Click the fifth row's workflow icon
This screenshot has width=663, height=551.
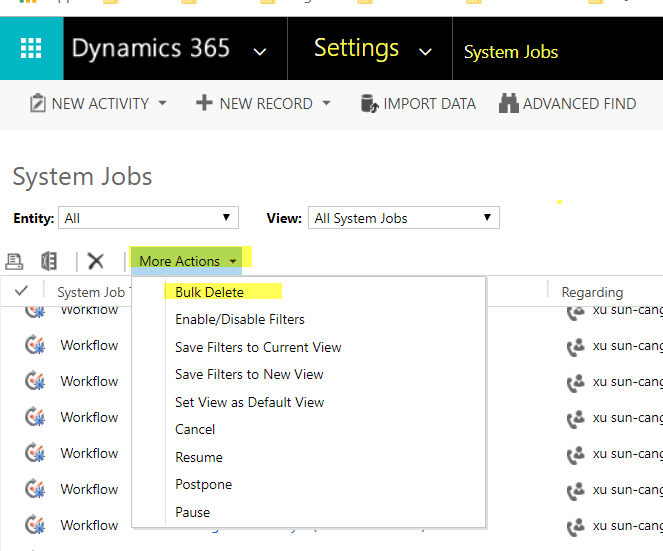(35, 453)
